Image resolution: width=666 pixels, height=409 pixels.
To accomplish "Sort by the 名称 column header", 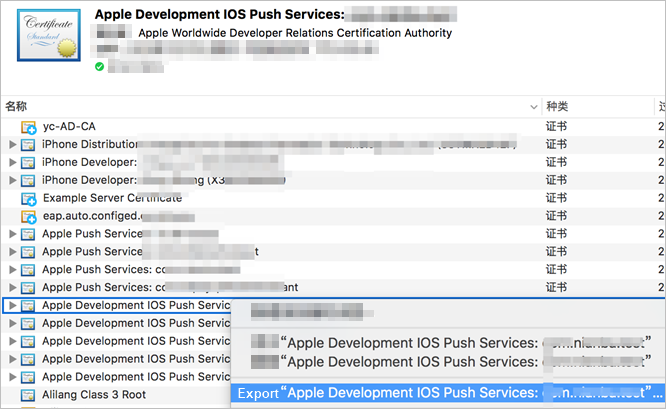I will tap(16, 106).
